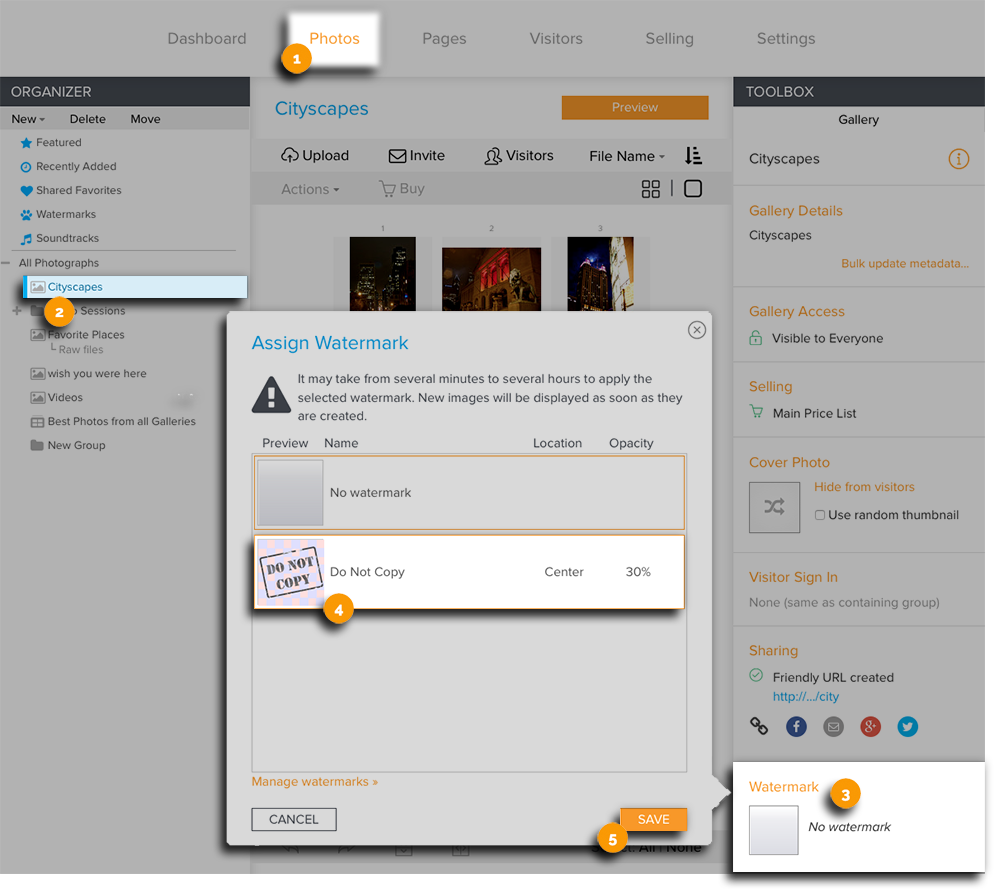Select Raw files sub-gallery

pos(80,349)
